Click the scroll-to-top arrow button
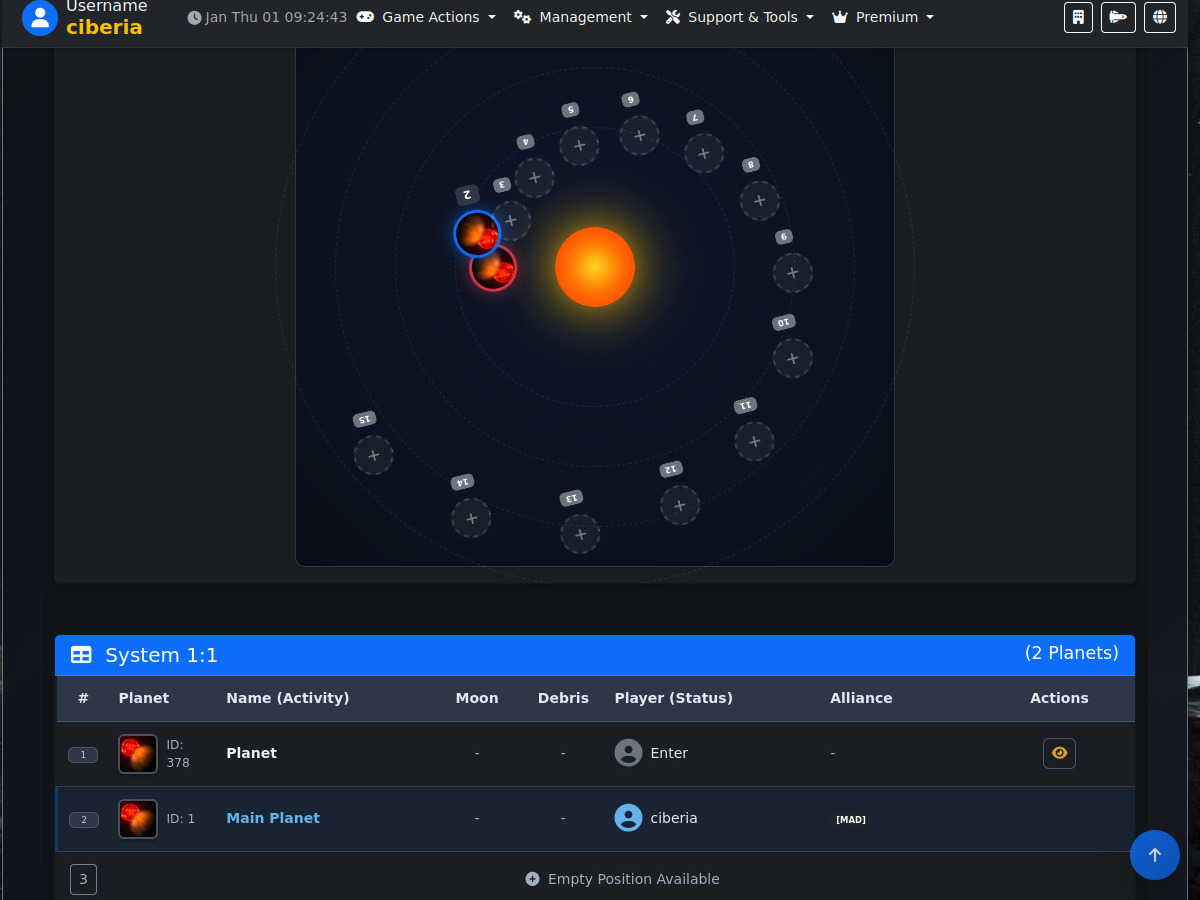1200x900 pixels. pyautogui.click(x=1154, y=855)
